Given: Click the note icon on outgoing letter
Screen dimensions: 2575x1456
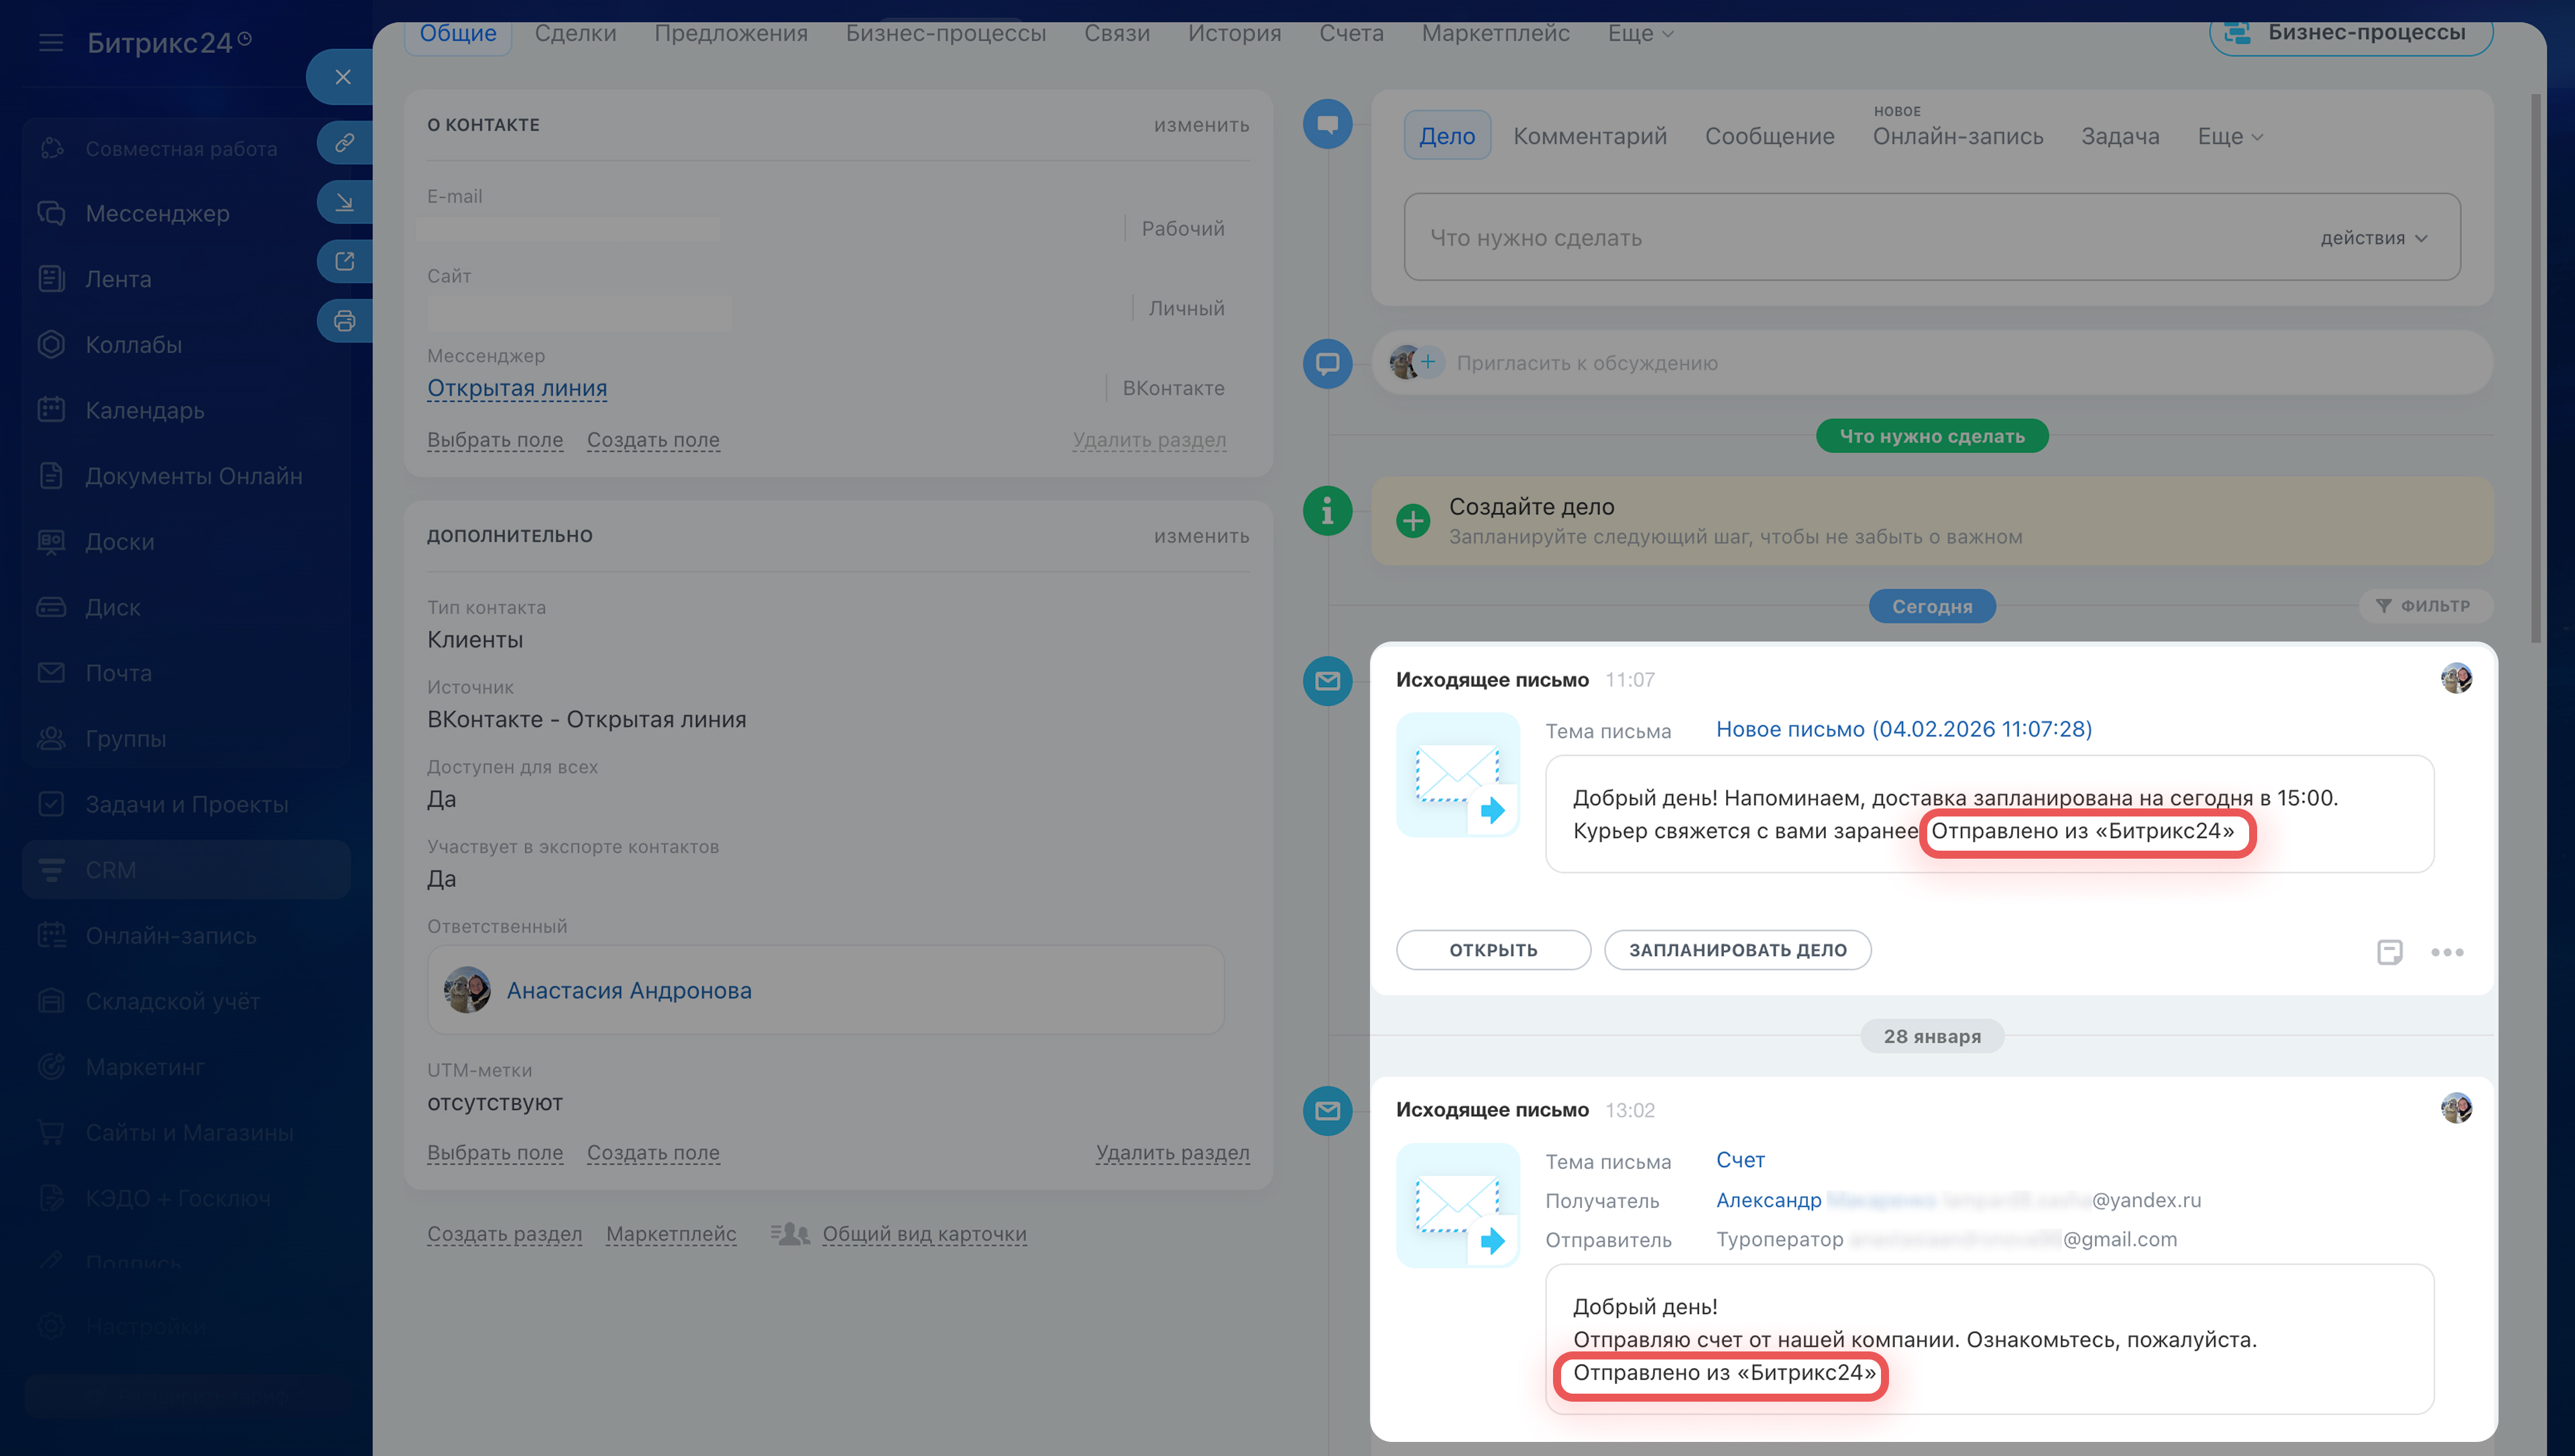Looking at the screenshot, I should coord(2389,952).
